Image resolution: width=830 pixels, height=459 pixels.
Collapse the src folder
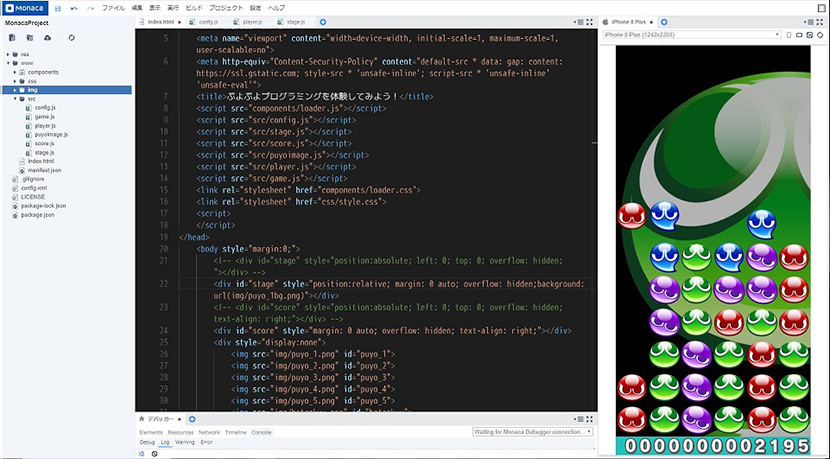click(15, 99)
